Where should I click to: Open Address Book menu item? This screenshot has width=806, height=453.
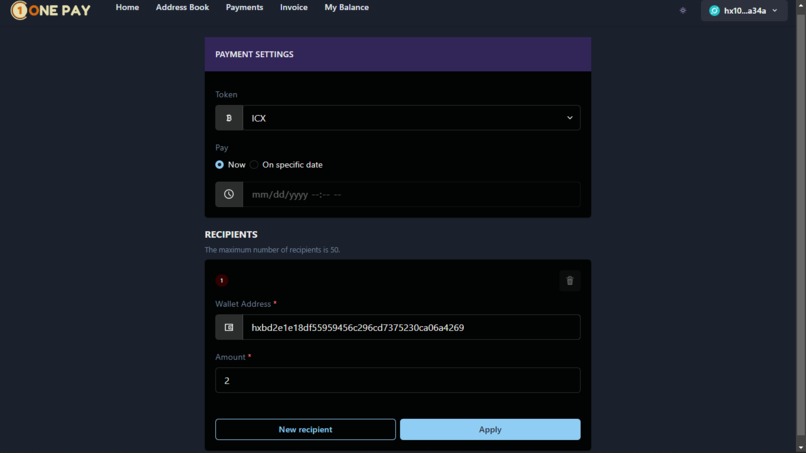click(x=182, y=7)
